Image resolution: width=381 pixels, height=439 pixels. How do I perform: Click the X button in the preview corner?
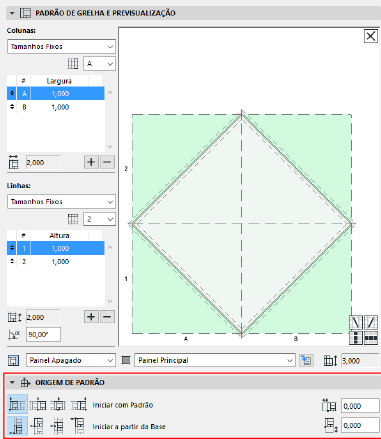(x=371, y=36)
